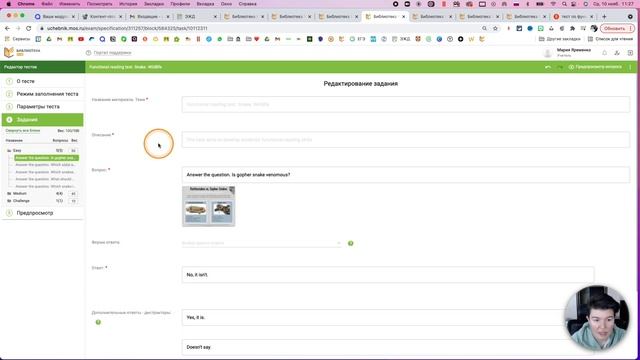This screenshot has width=640, height=360.
Task: Click the description input field
Action: [x=406, y=140]
